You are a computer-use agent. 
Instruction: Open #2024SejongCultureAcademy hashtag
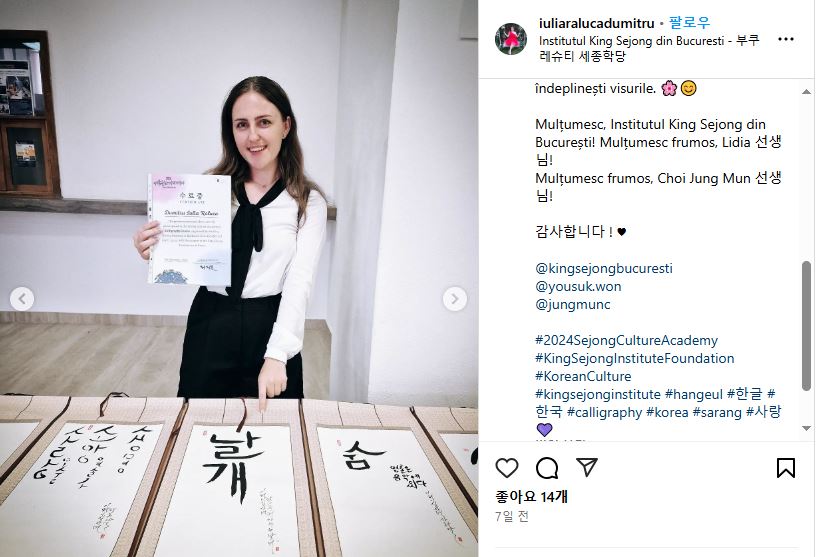pyautogui.click(x=627, y=341)
